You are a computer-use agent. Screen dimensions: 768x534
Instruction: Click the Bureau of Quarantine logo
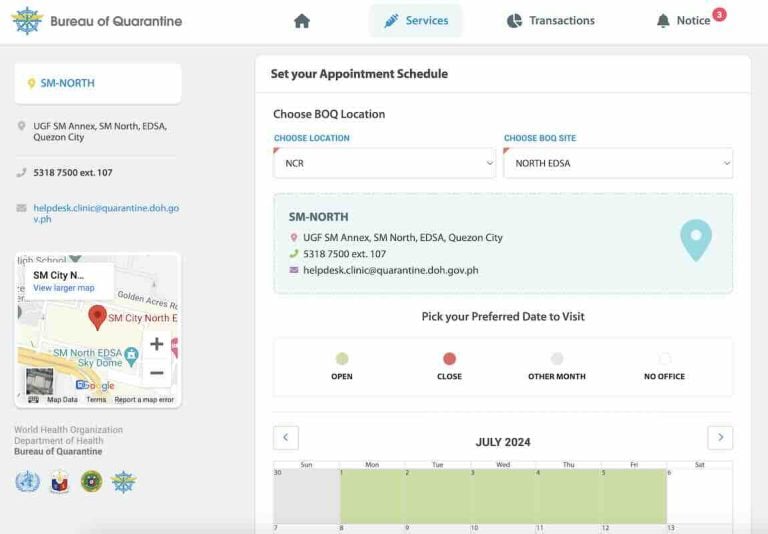click(x=27, y=21)
